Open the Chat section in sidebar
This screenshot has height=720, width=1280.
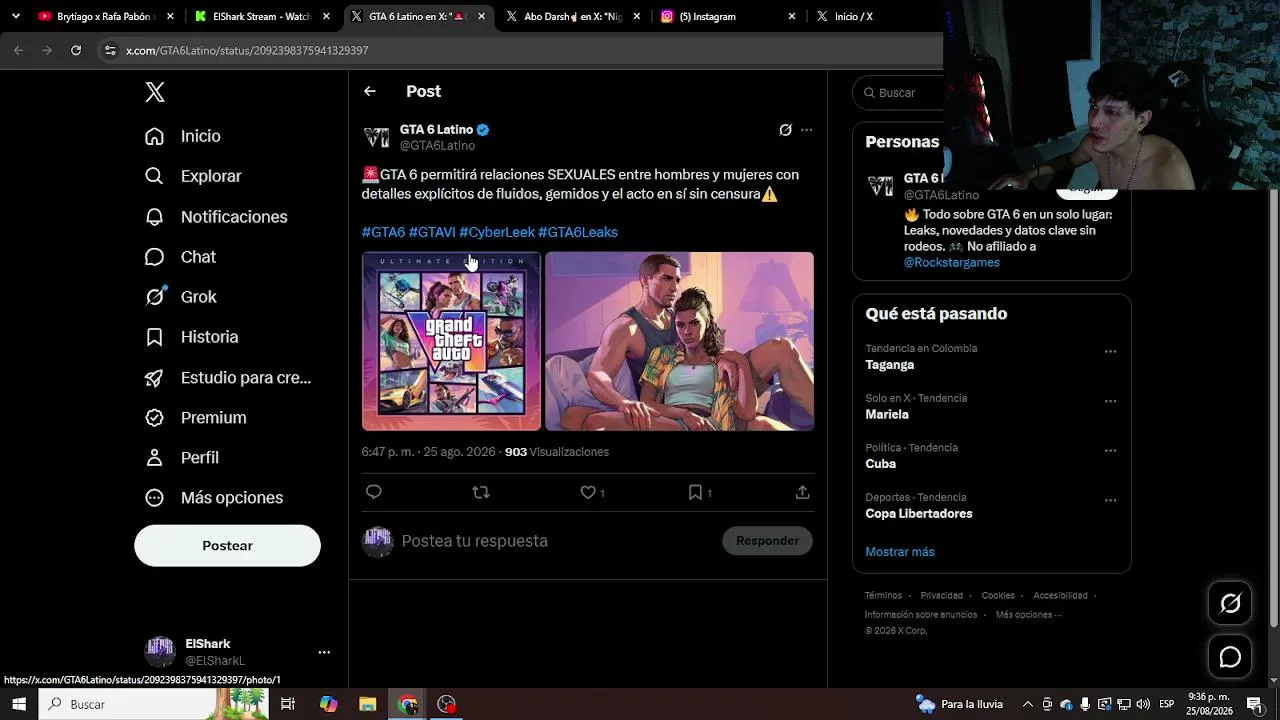click(x=180, y=257)
